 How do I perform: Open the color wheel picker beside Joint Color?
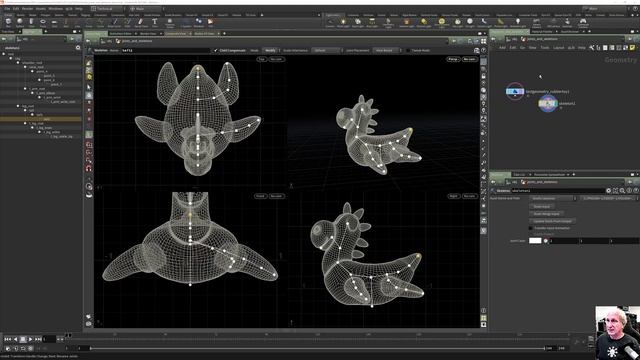[546, 241]
